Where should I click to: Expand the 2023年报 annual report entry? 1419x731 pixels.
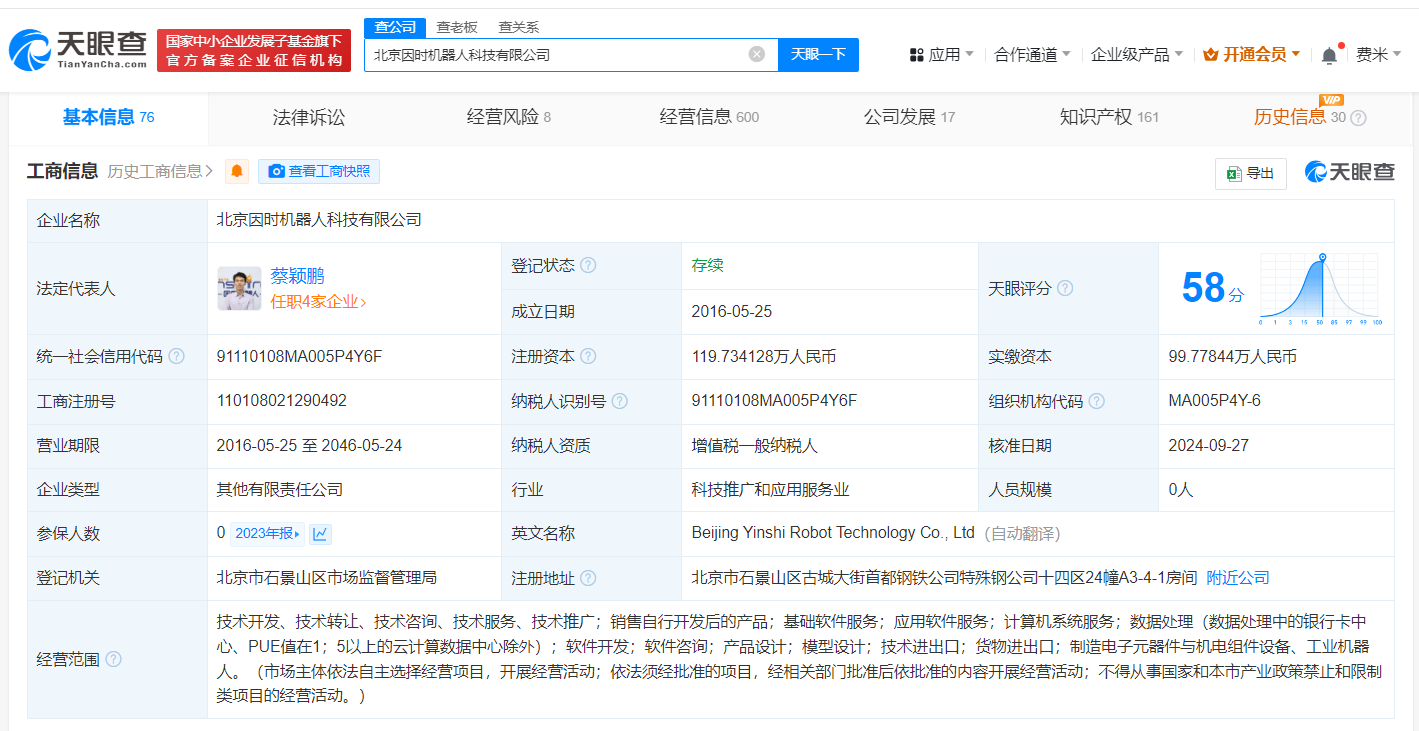(265, 533)
